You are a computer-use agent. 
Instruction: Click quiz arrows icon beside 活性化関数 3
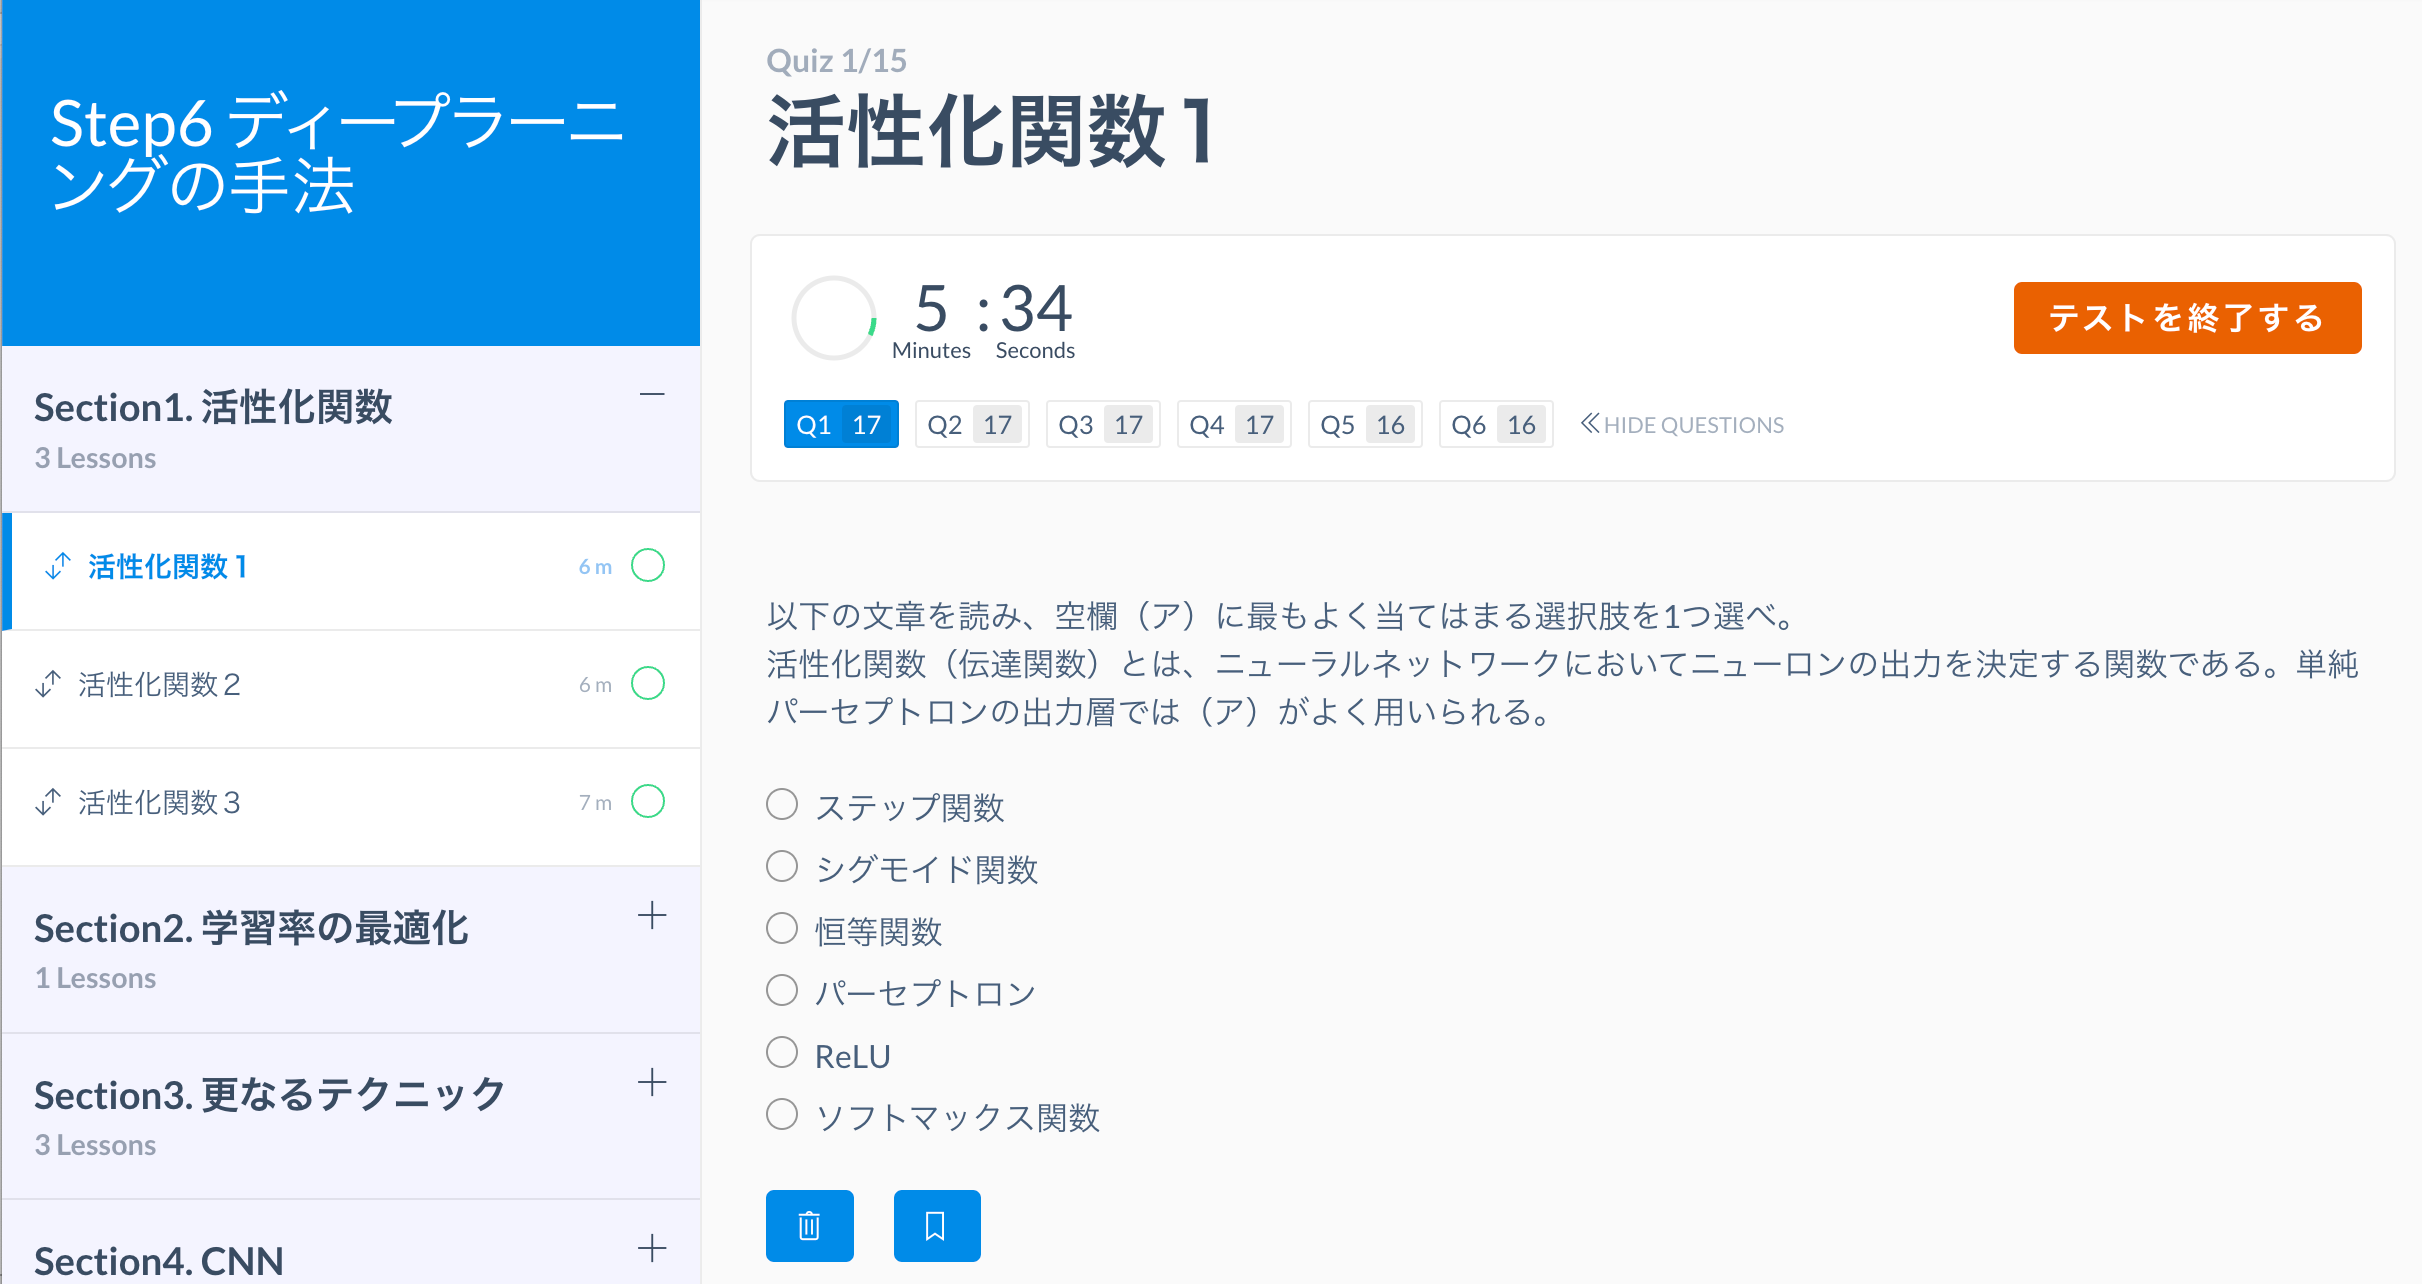(48, 802)
